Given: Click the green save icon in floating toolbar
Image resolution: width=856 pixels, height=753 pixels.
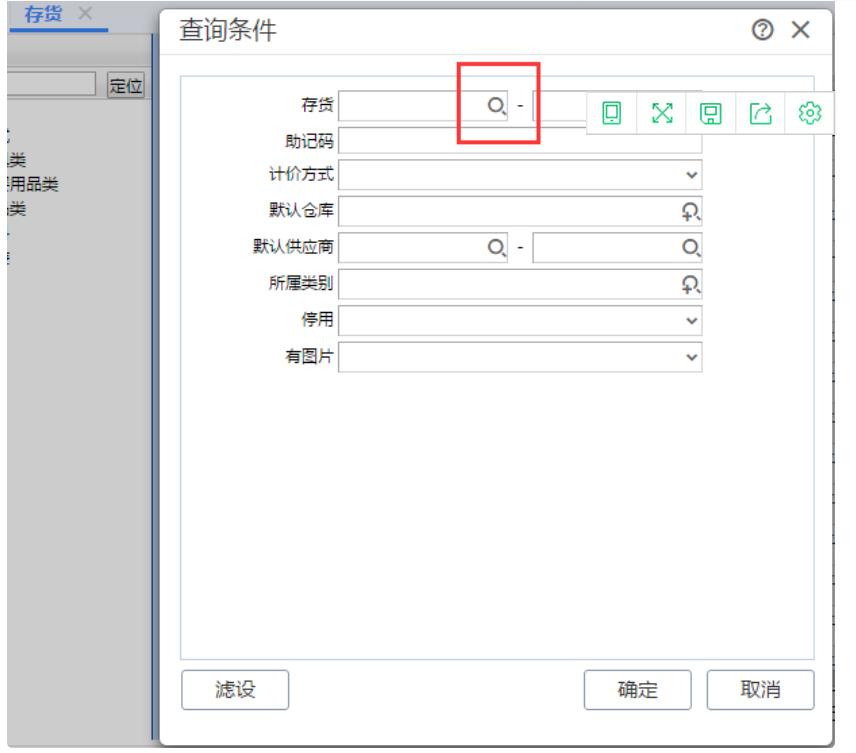Looking at the screenshot, I should tap(711, 113).
